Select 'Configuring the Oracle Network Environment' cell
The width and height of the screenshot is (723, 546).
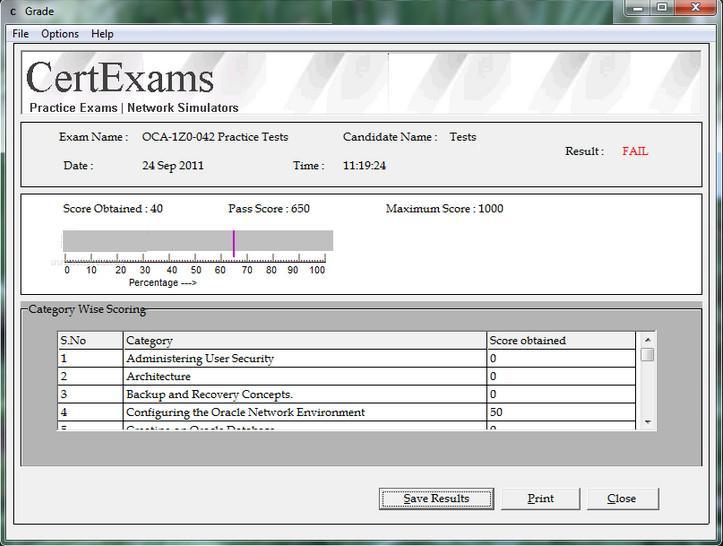(305, 412)
